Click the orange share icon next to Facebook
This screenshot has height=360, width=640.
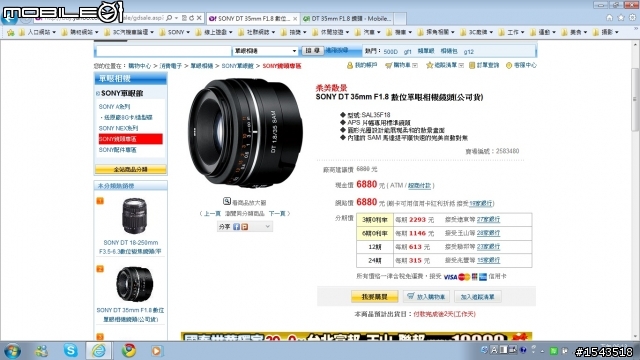click(244, 227)
